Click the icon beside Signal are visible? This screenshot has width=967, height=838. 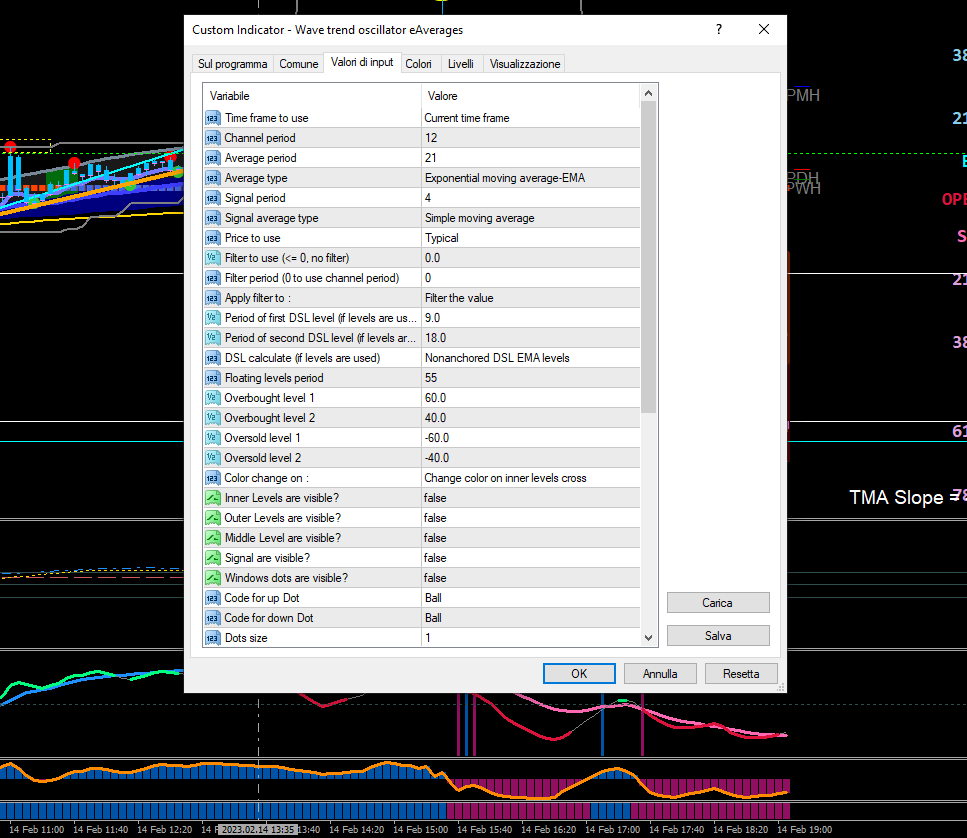(212, 558)
